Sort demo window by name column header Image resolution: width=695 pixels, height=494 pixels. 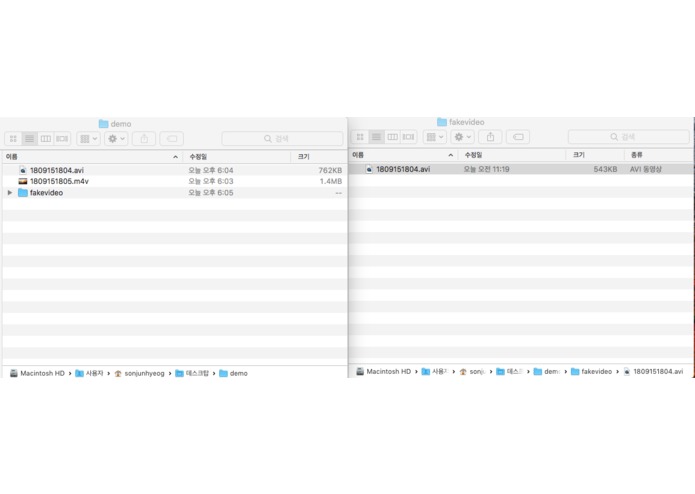93,156
